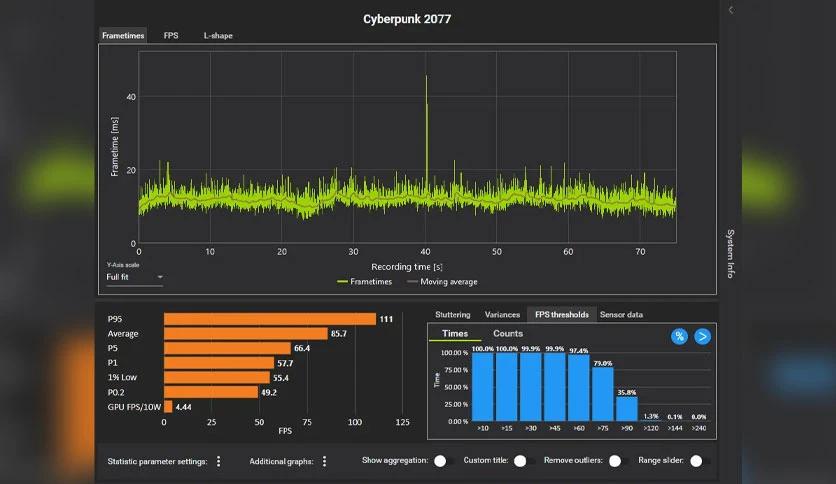The image size is (836, 484).
Task: Click the 'P0.2' row label
Action: (116, 392)
